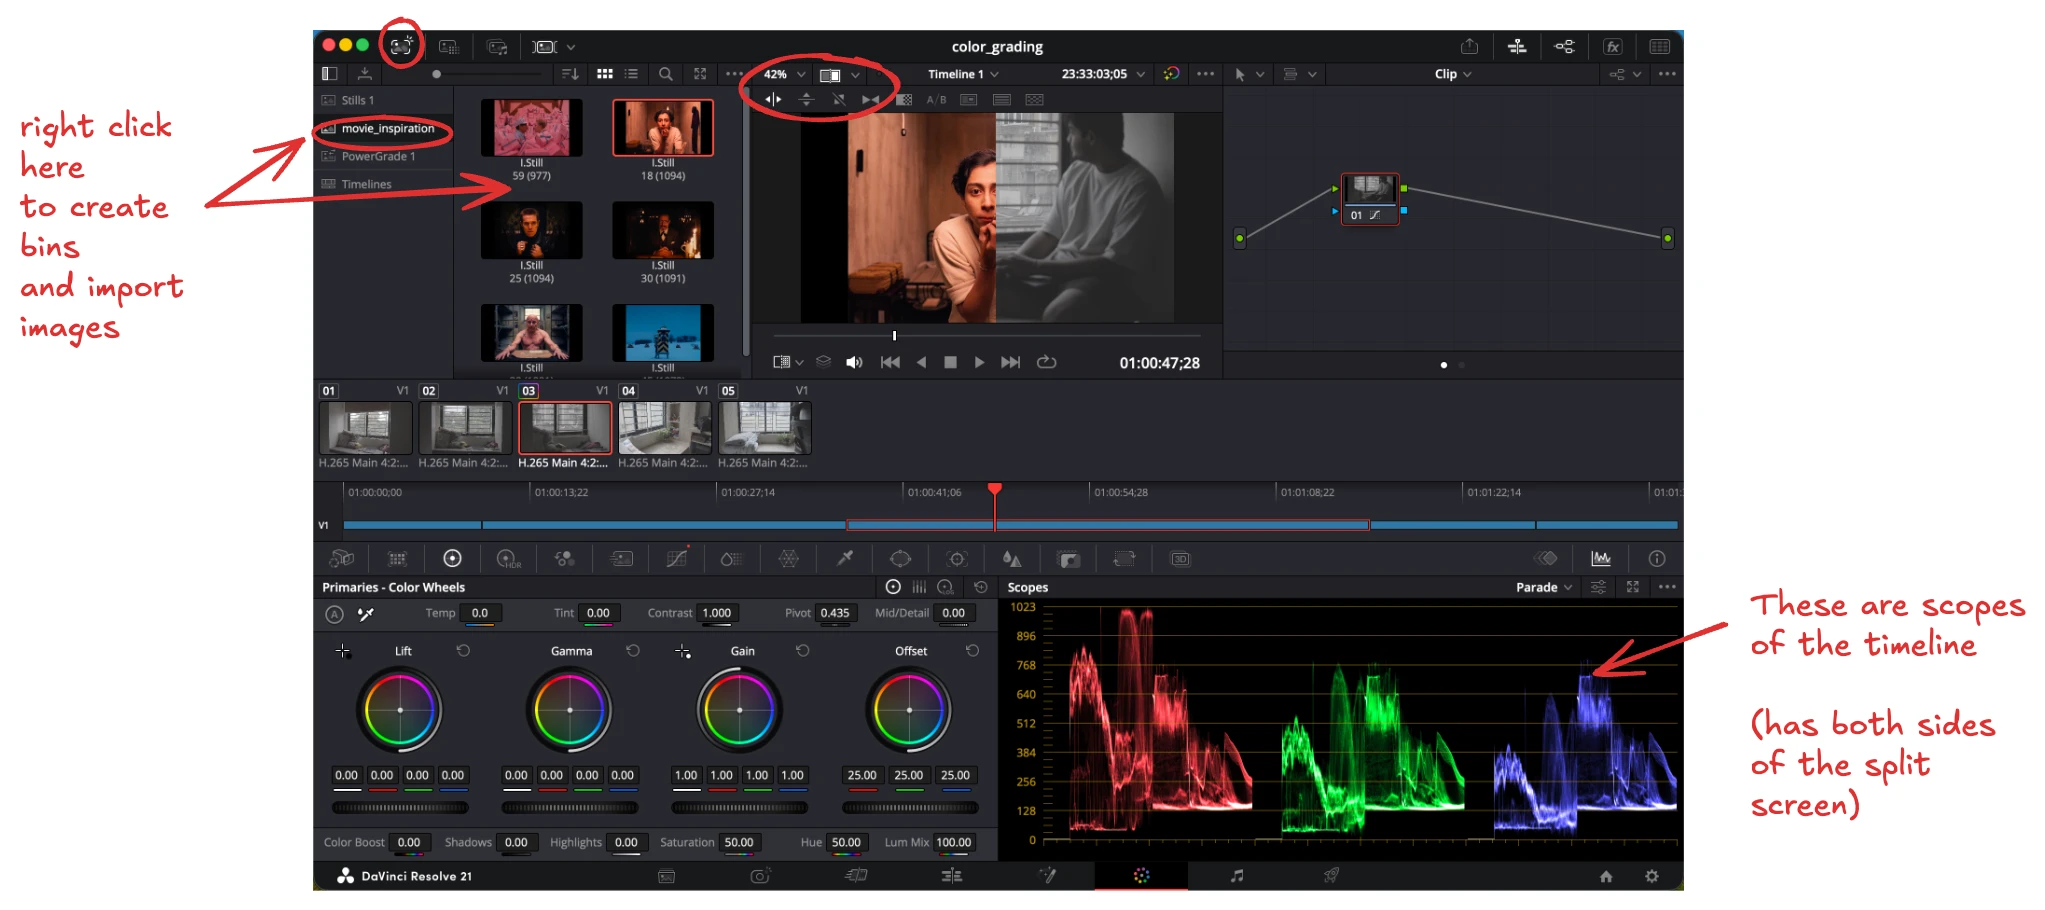Toggle the Timeline toolbar button at top right

click(1517, 46)
